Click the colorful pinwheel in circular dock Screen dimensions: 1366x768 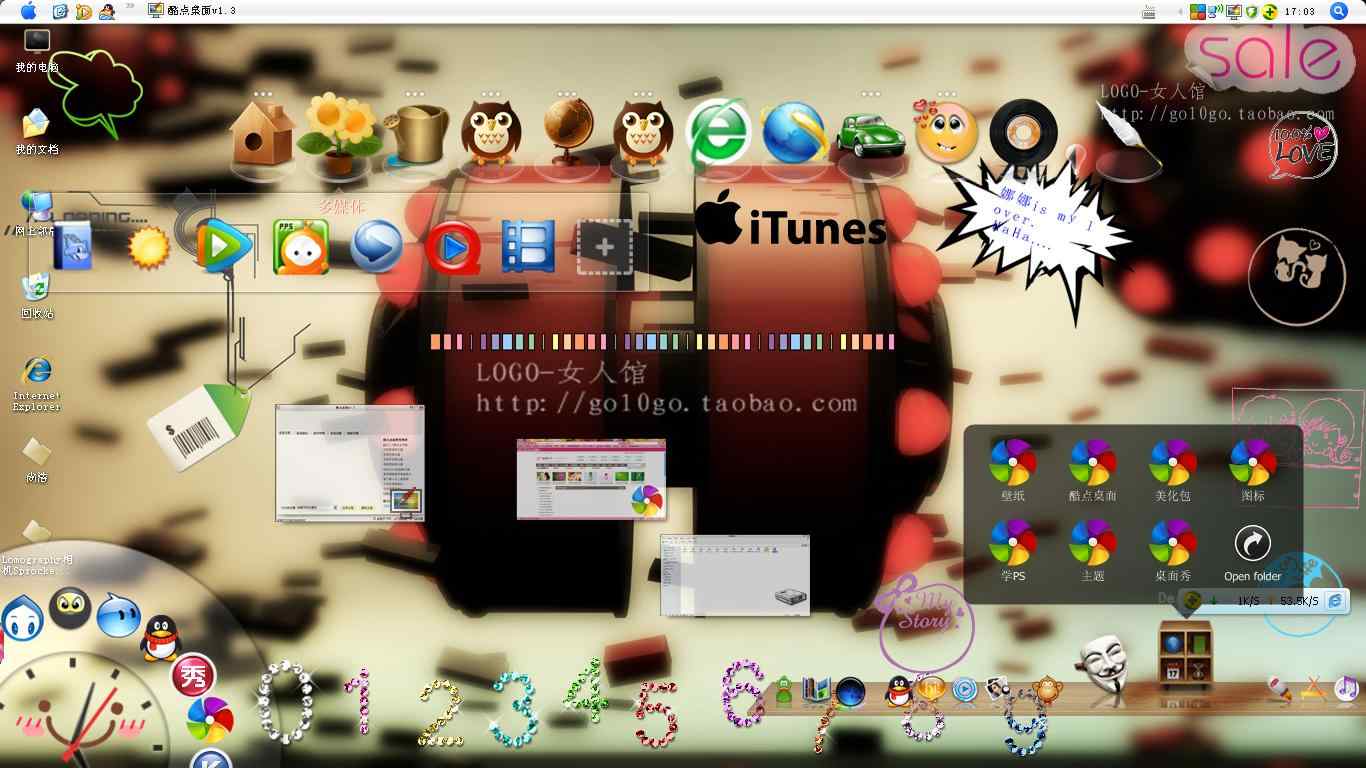(x=210, y=720)
